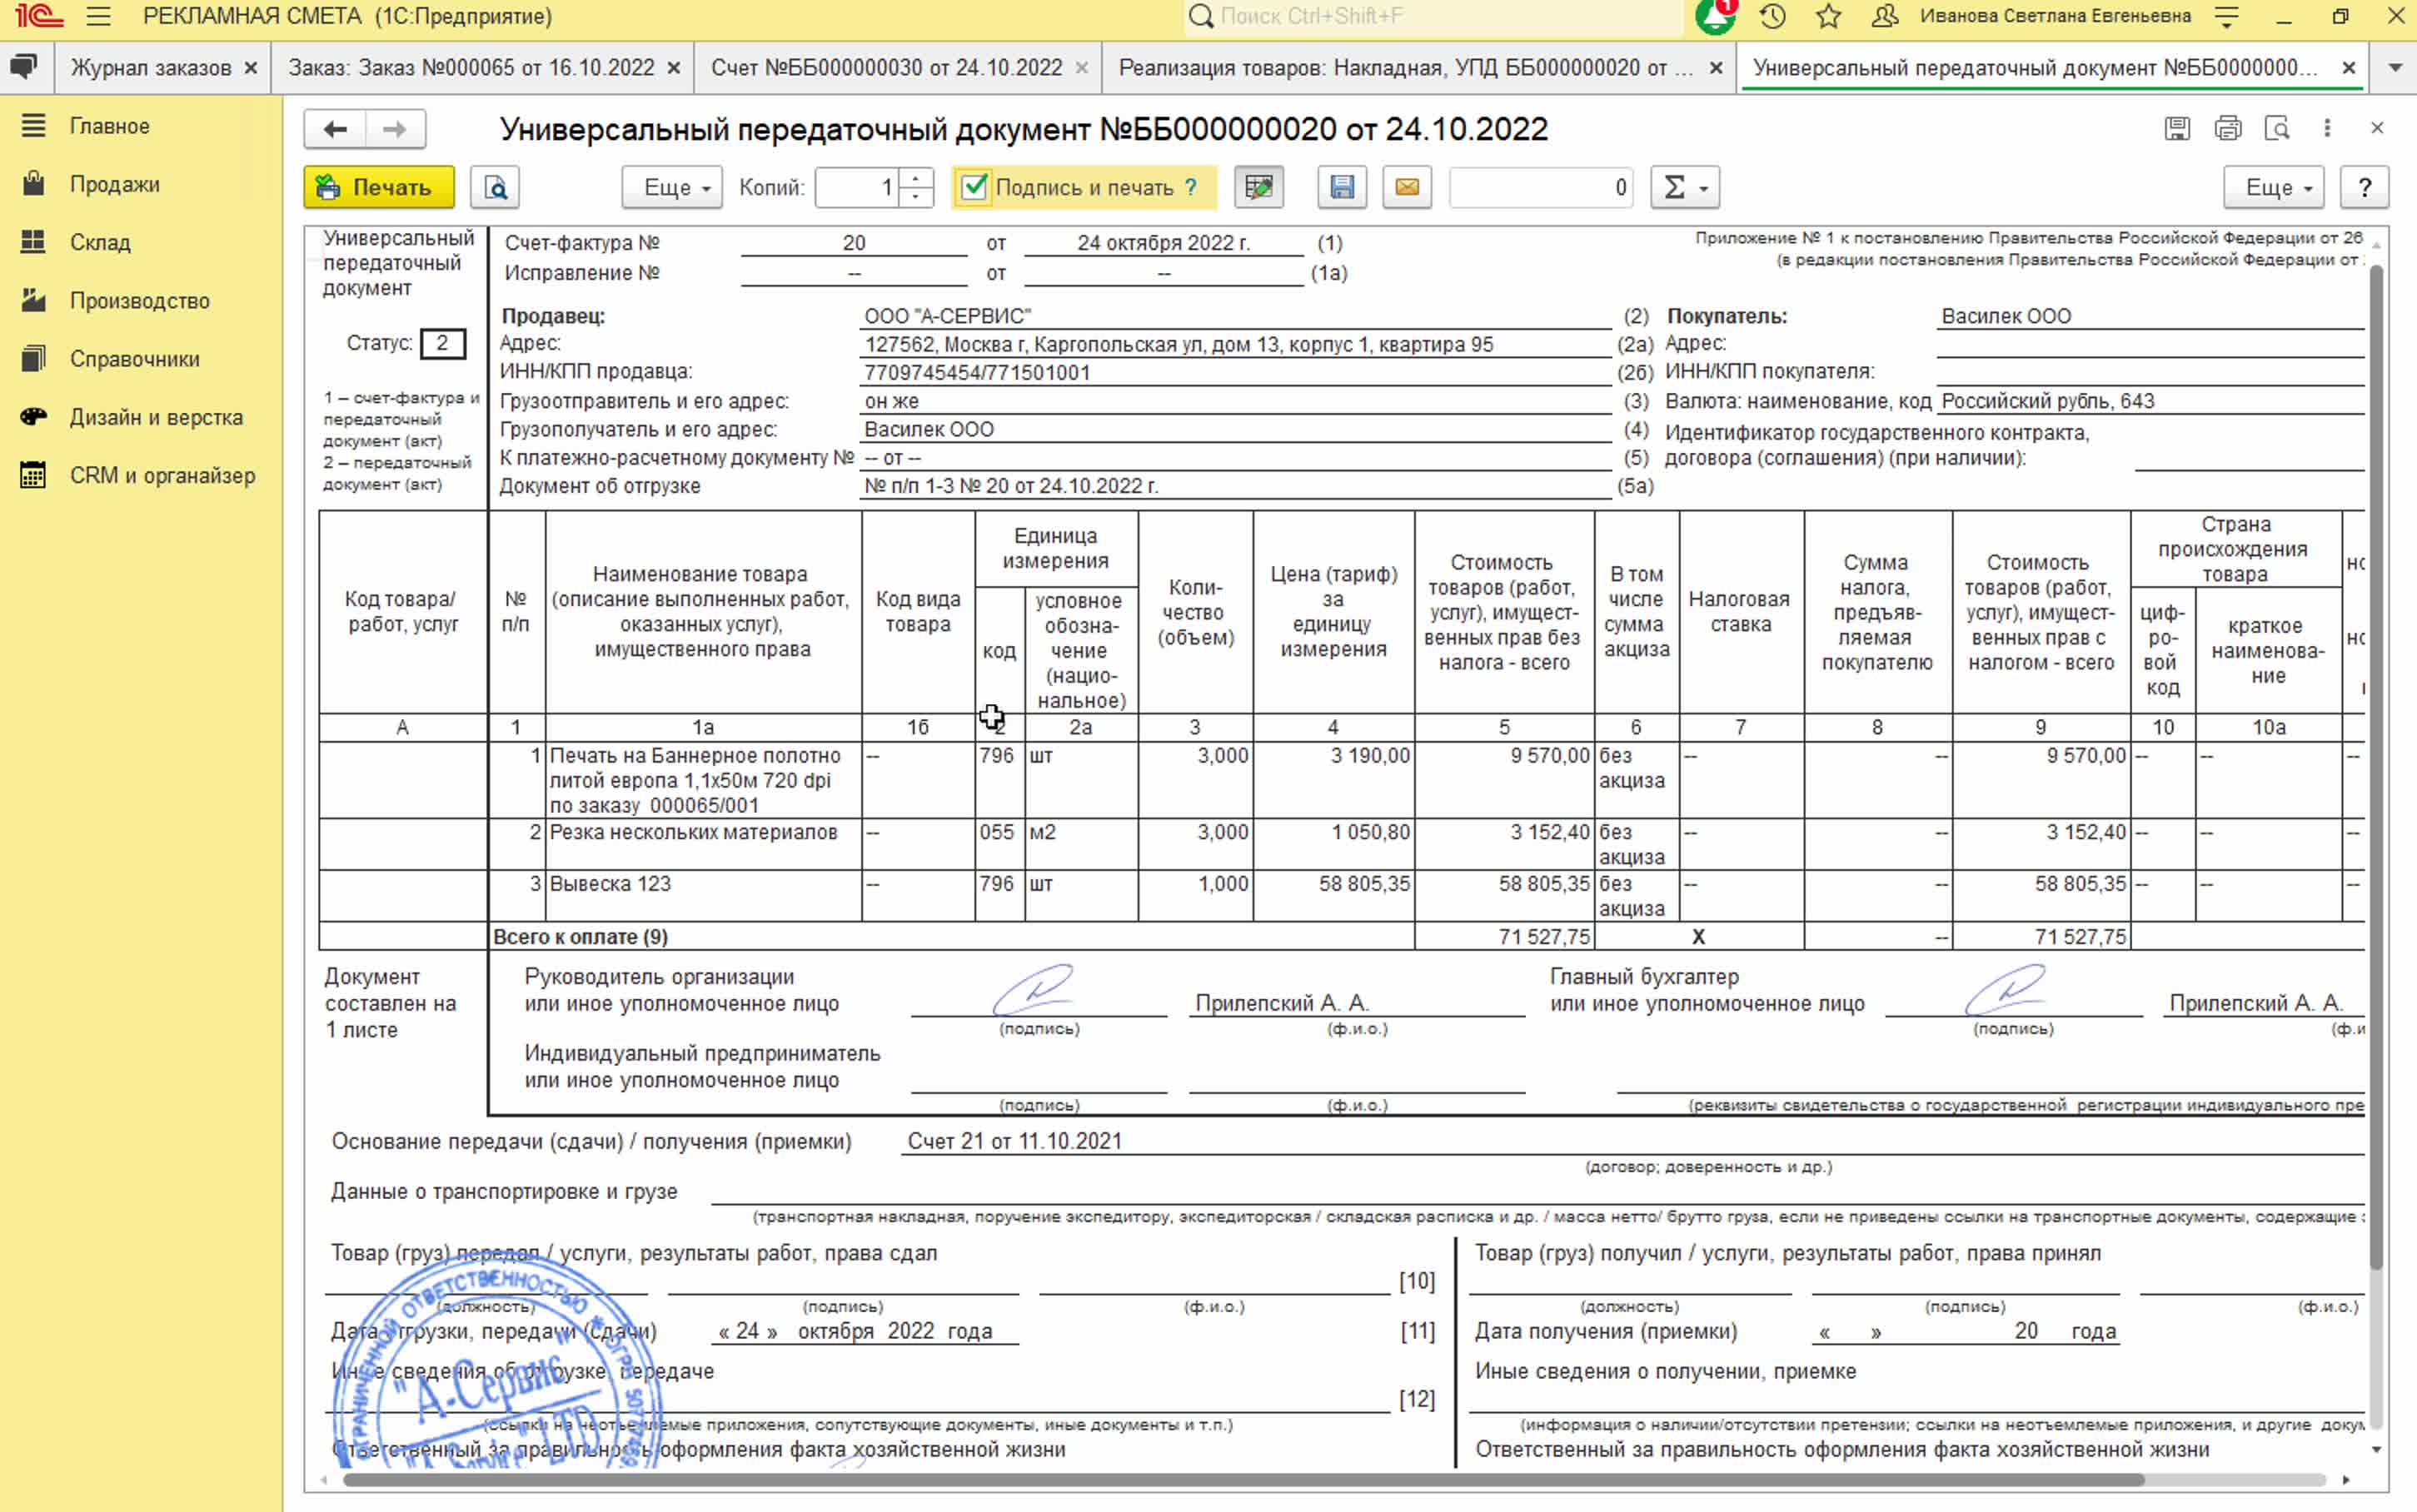Screen dimensions: 2417x1512
Task: Close the document form with the X
Action: tap(2377, 128)
